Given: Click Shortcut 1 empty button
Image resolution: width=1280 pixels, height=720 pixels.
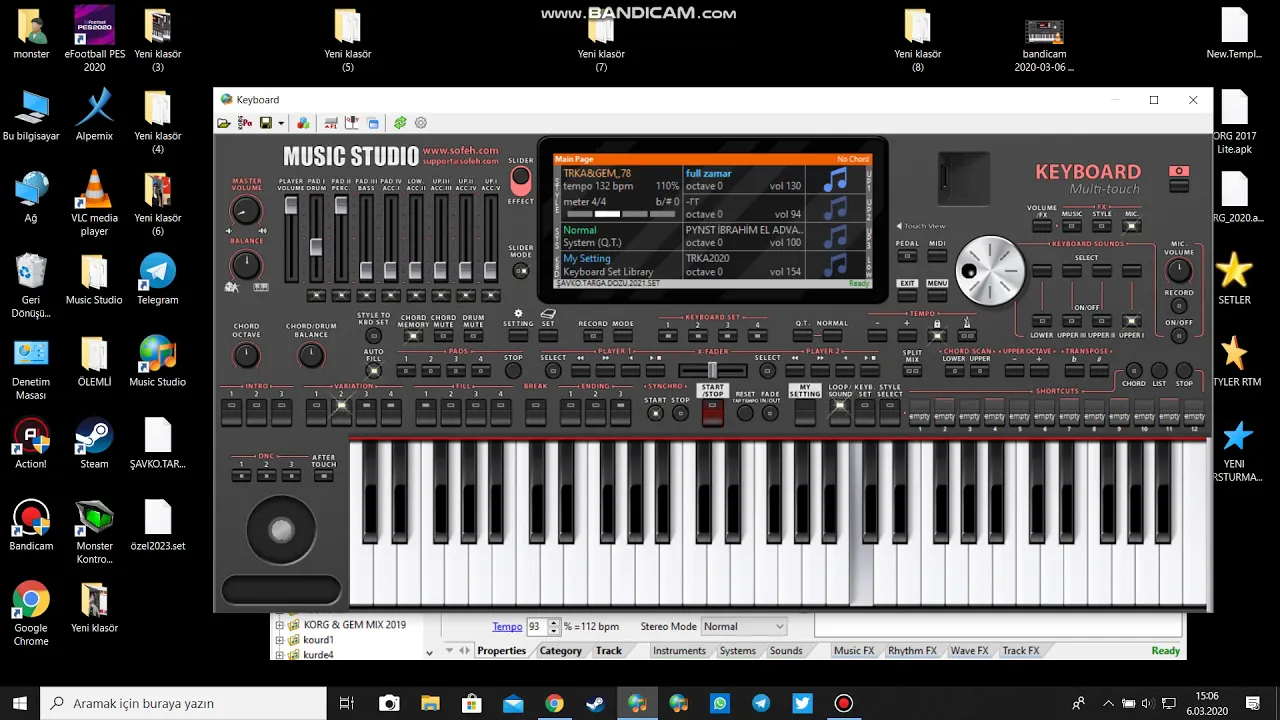Looking at the screenshot, I should pos(919,414).
